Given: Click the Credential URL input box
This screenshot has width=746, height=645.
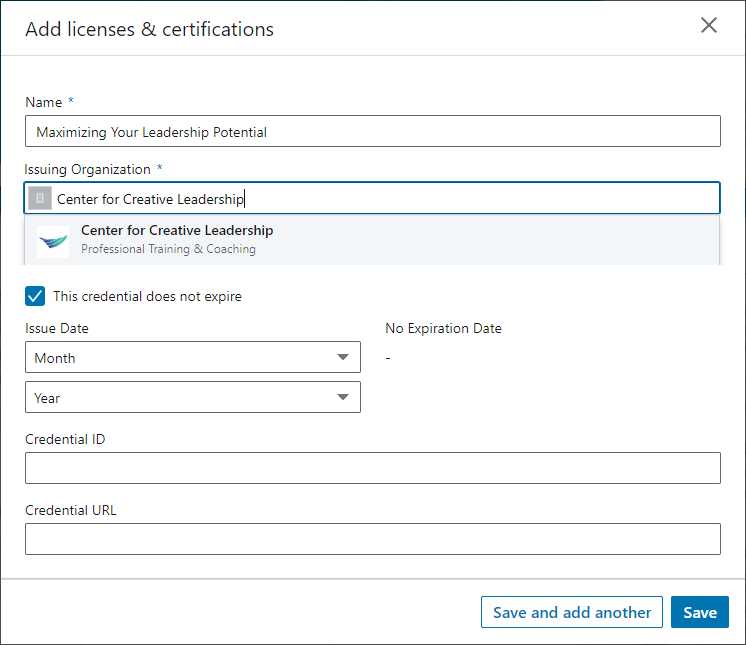Looking at the screenshot, I should [372, 539].
